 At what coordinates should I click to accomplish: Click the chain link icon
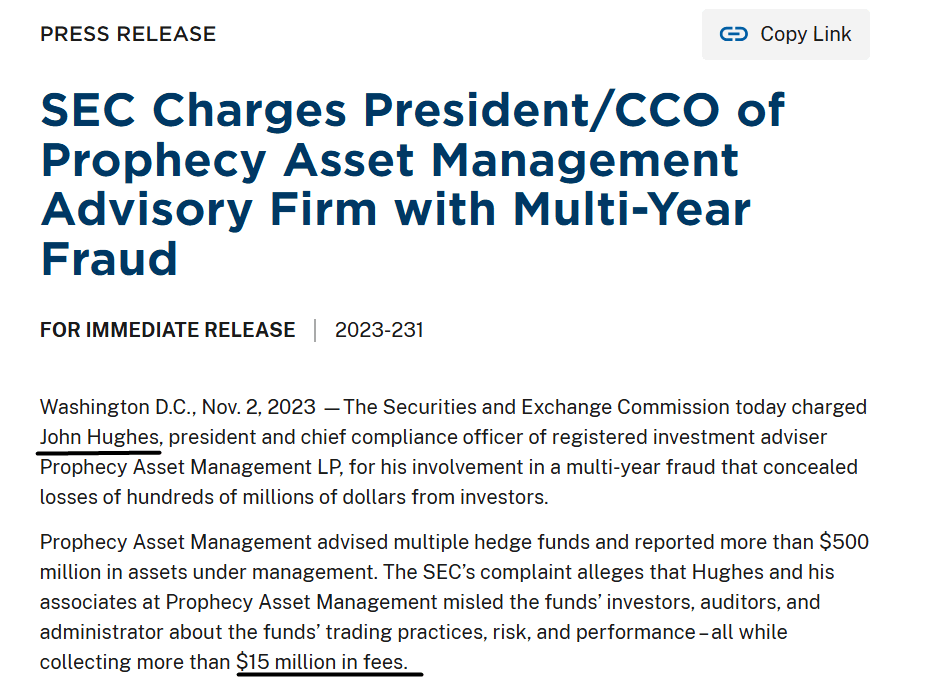click(x=734, y=34)
